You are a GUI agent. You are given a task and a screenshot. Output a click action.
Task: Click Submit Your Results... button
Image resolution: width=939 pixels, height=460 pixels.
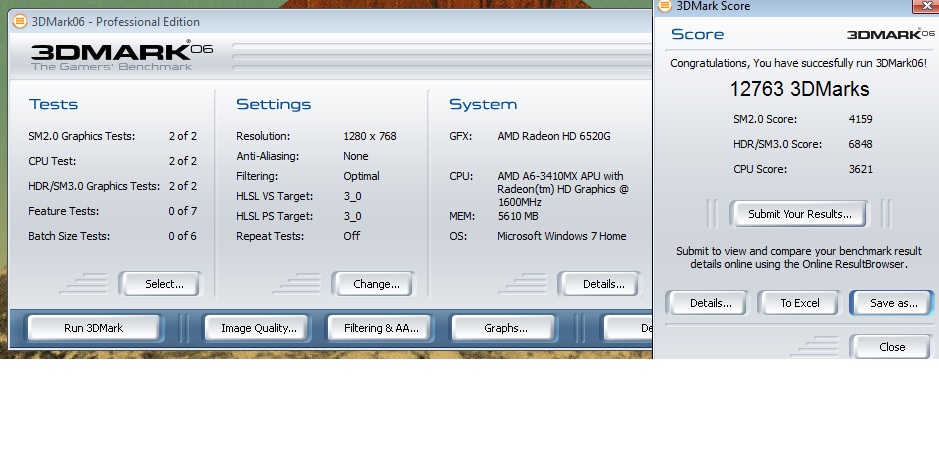tap(798, 214)
